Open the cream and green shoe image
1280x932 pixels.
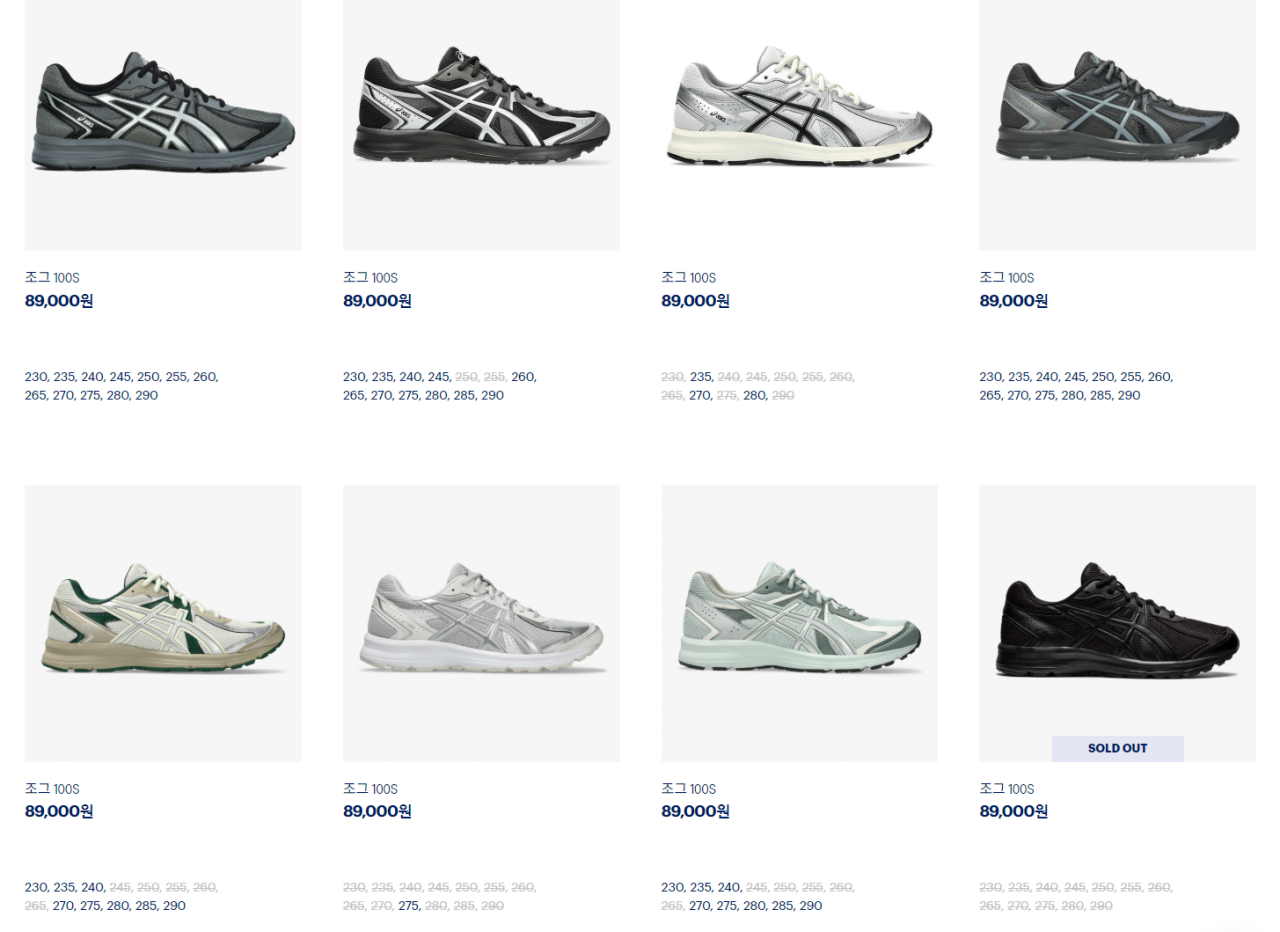(163, 623)
